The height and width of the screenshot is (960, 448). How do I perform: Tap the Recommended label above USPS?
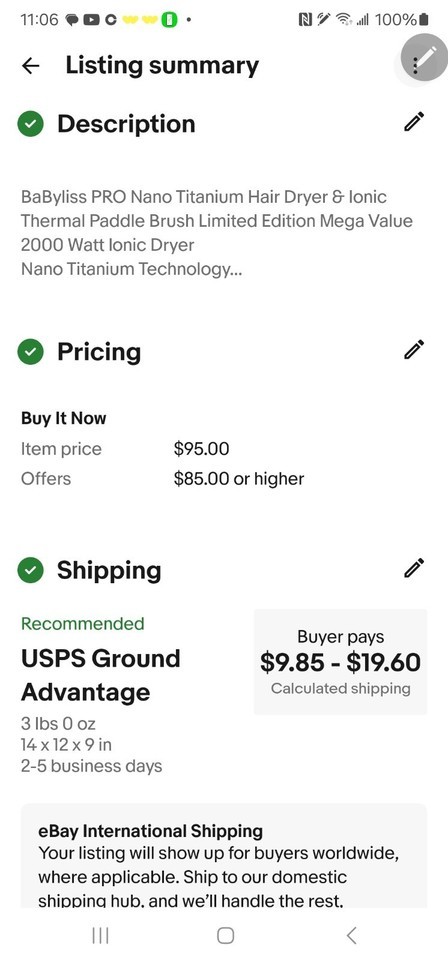click(x=83, y=623)
